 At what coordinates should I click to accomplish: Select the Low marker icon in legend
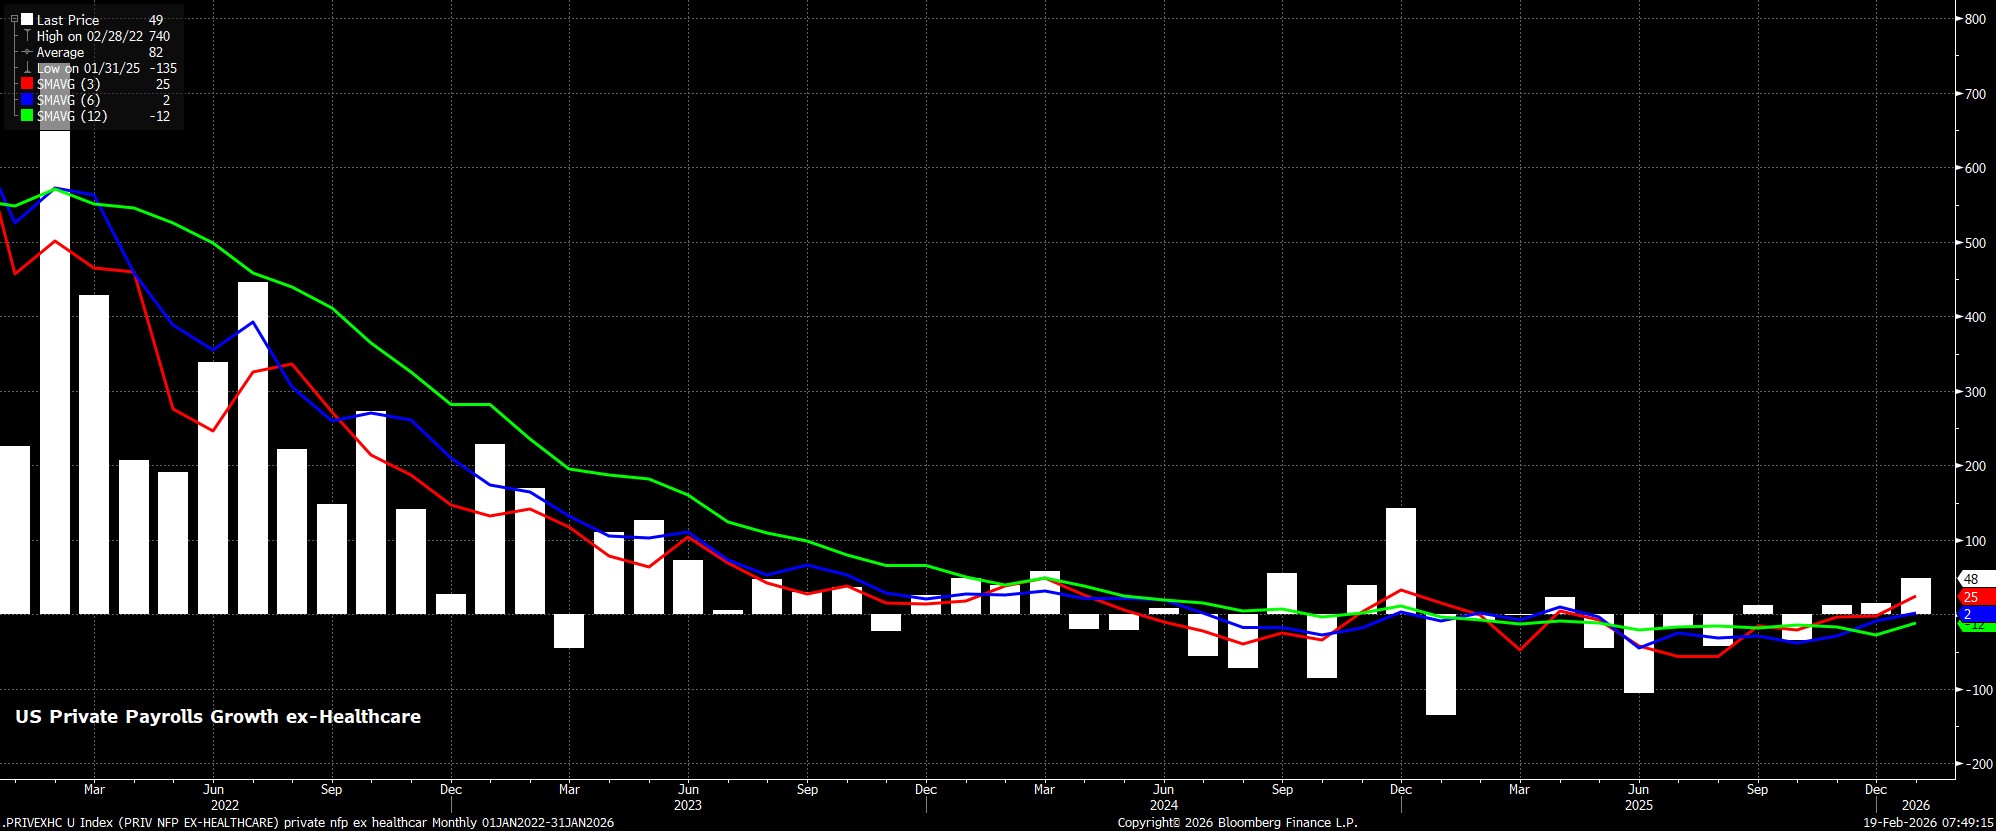tap(27, 68)
